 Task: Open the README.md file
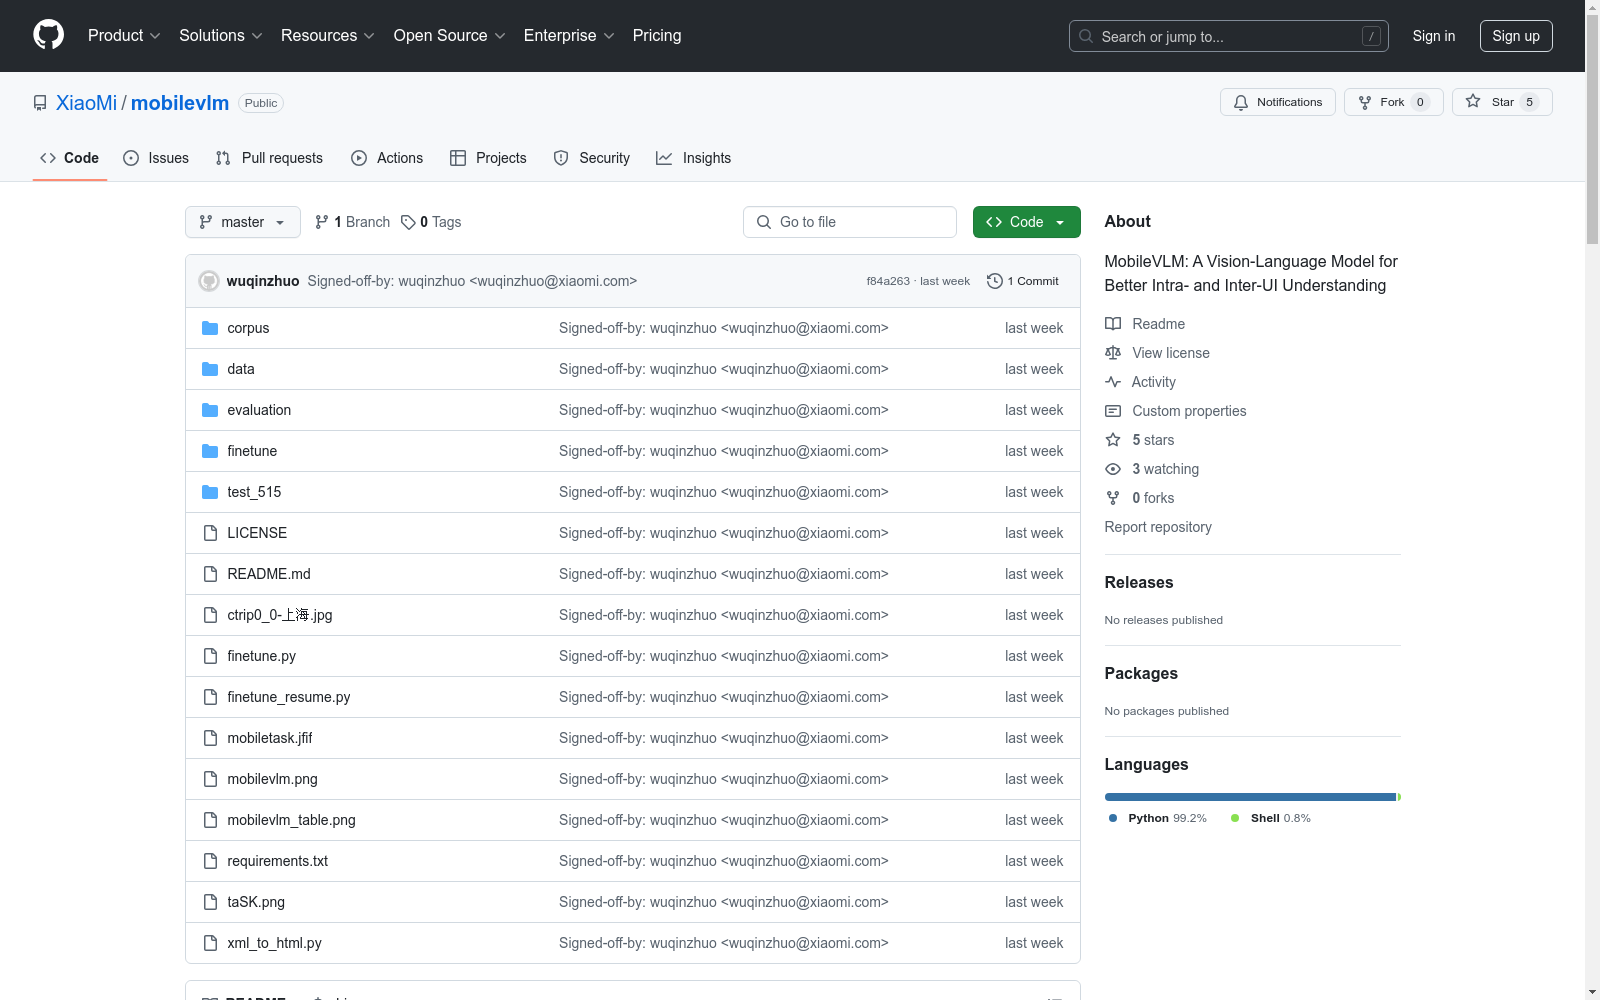(x=269, y=574)
